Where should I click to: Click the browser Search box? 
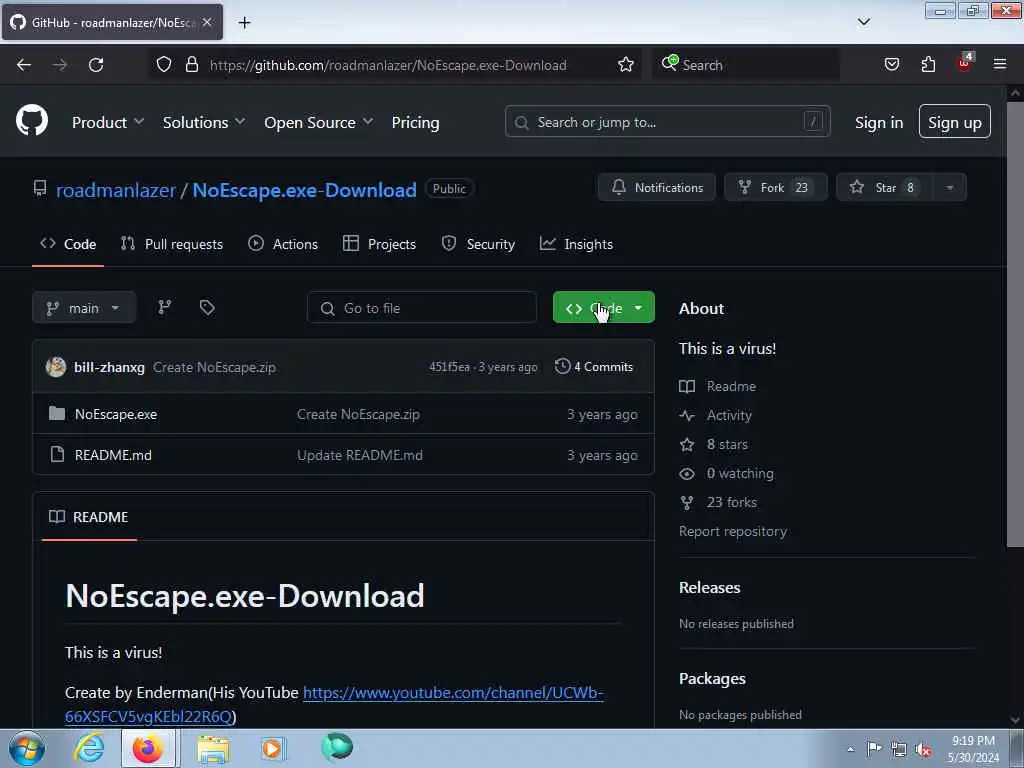(x=746, y=65)
